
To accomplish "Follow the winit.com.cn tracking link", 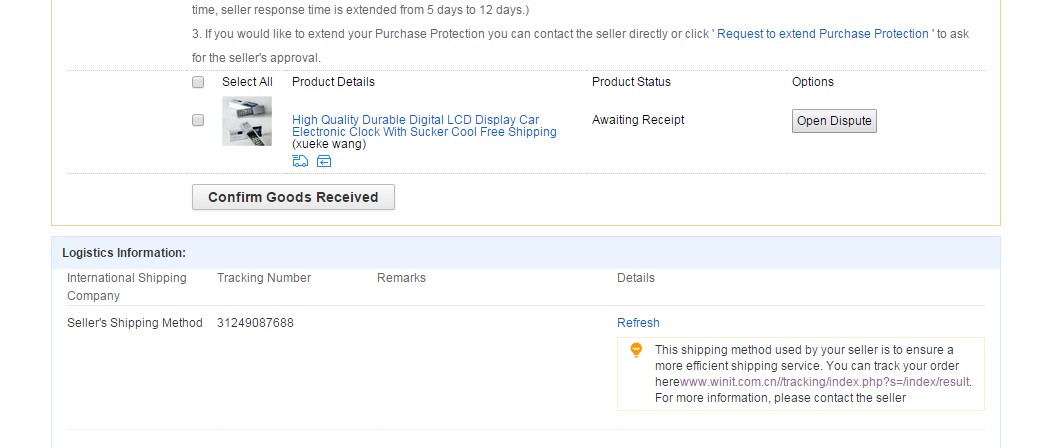I will click(x=825, y=382).
